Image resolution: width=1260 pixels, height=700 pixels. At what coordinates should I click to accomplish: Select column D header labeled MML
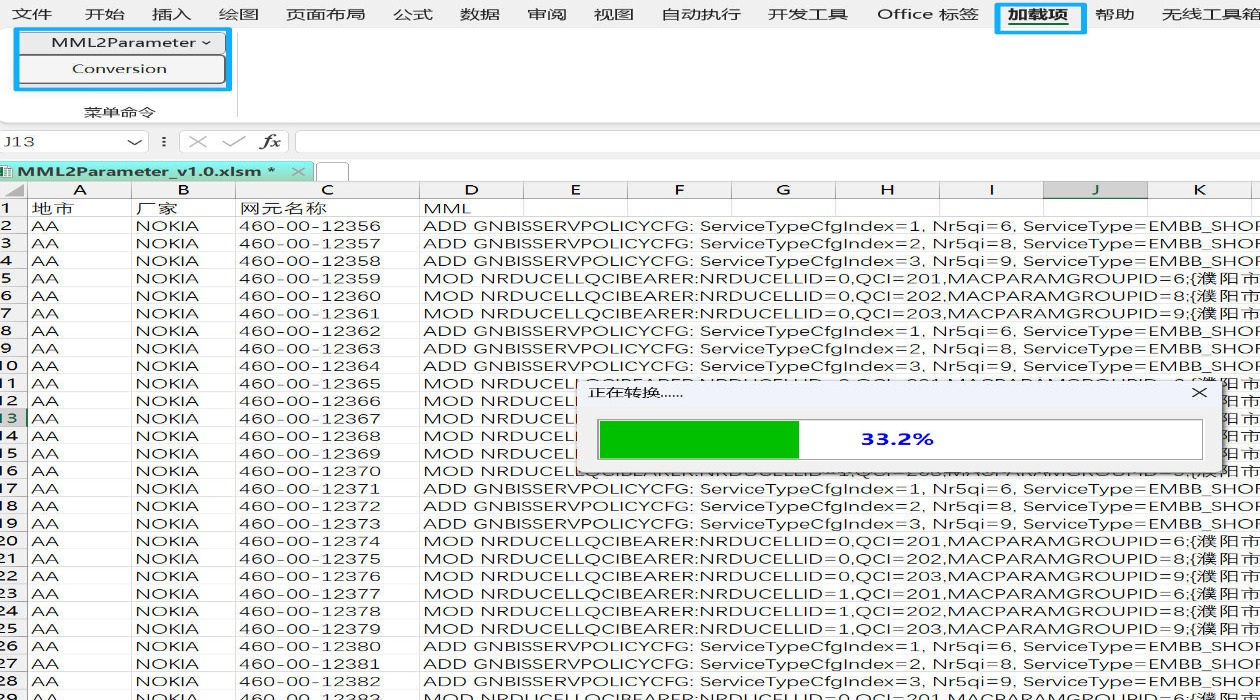(x=471, y=189)
